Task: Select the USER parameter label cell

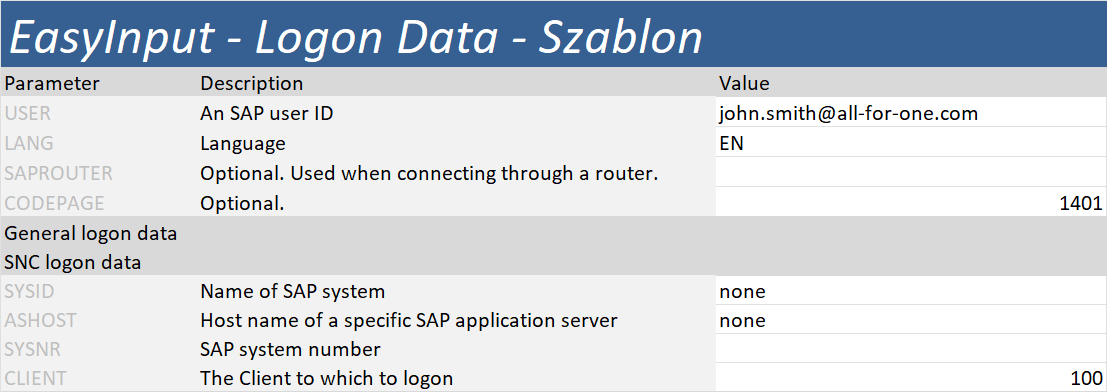Action: pos(99,113)
